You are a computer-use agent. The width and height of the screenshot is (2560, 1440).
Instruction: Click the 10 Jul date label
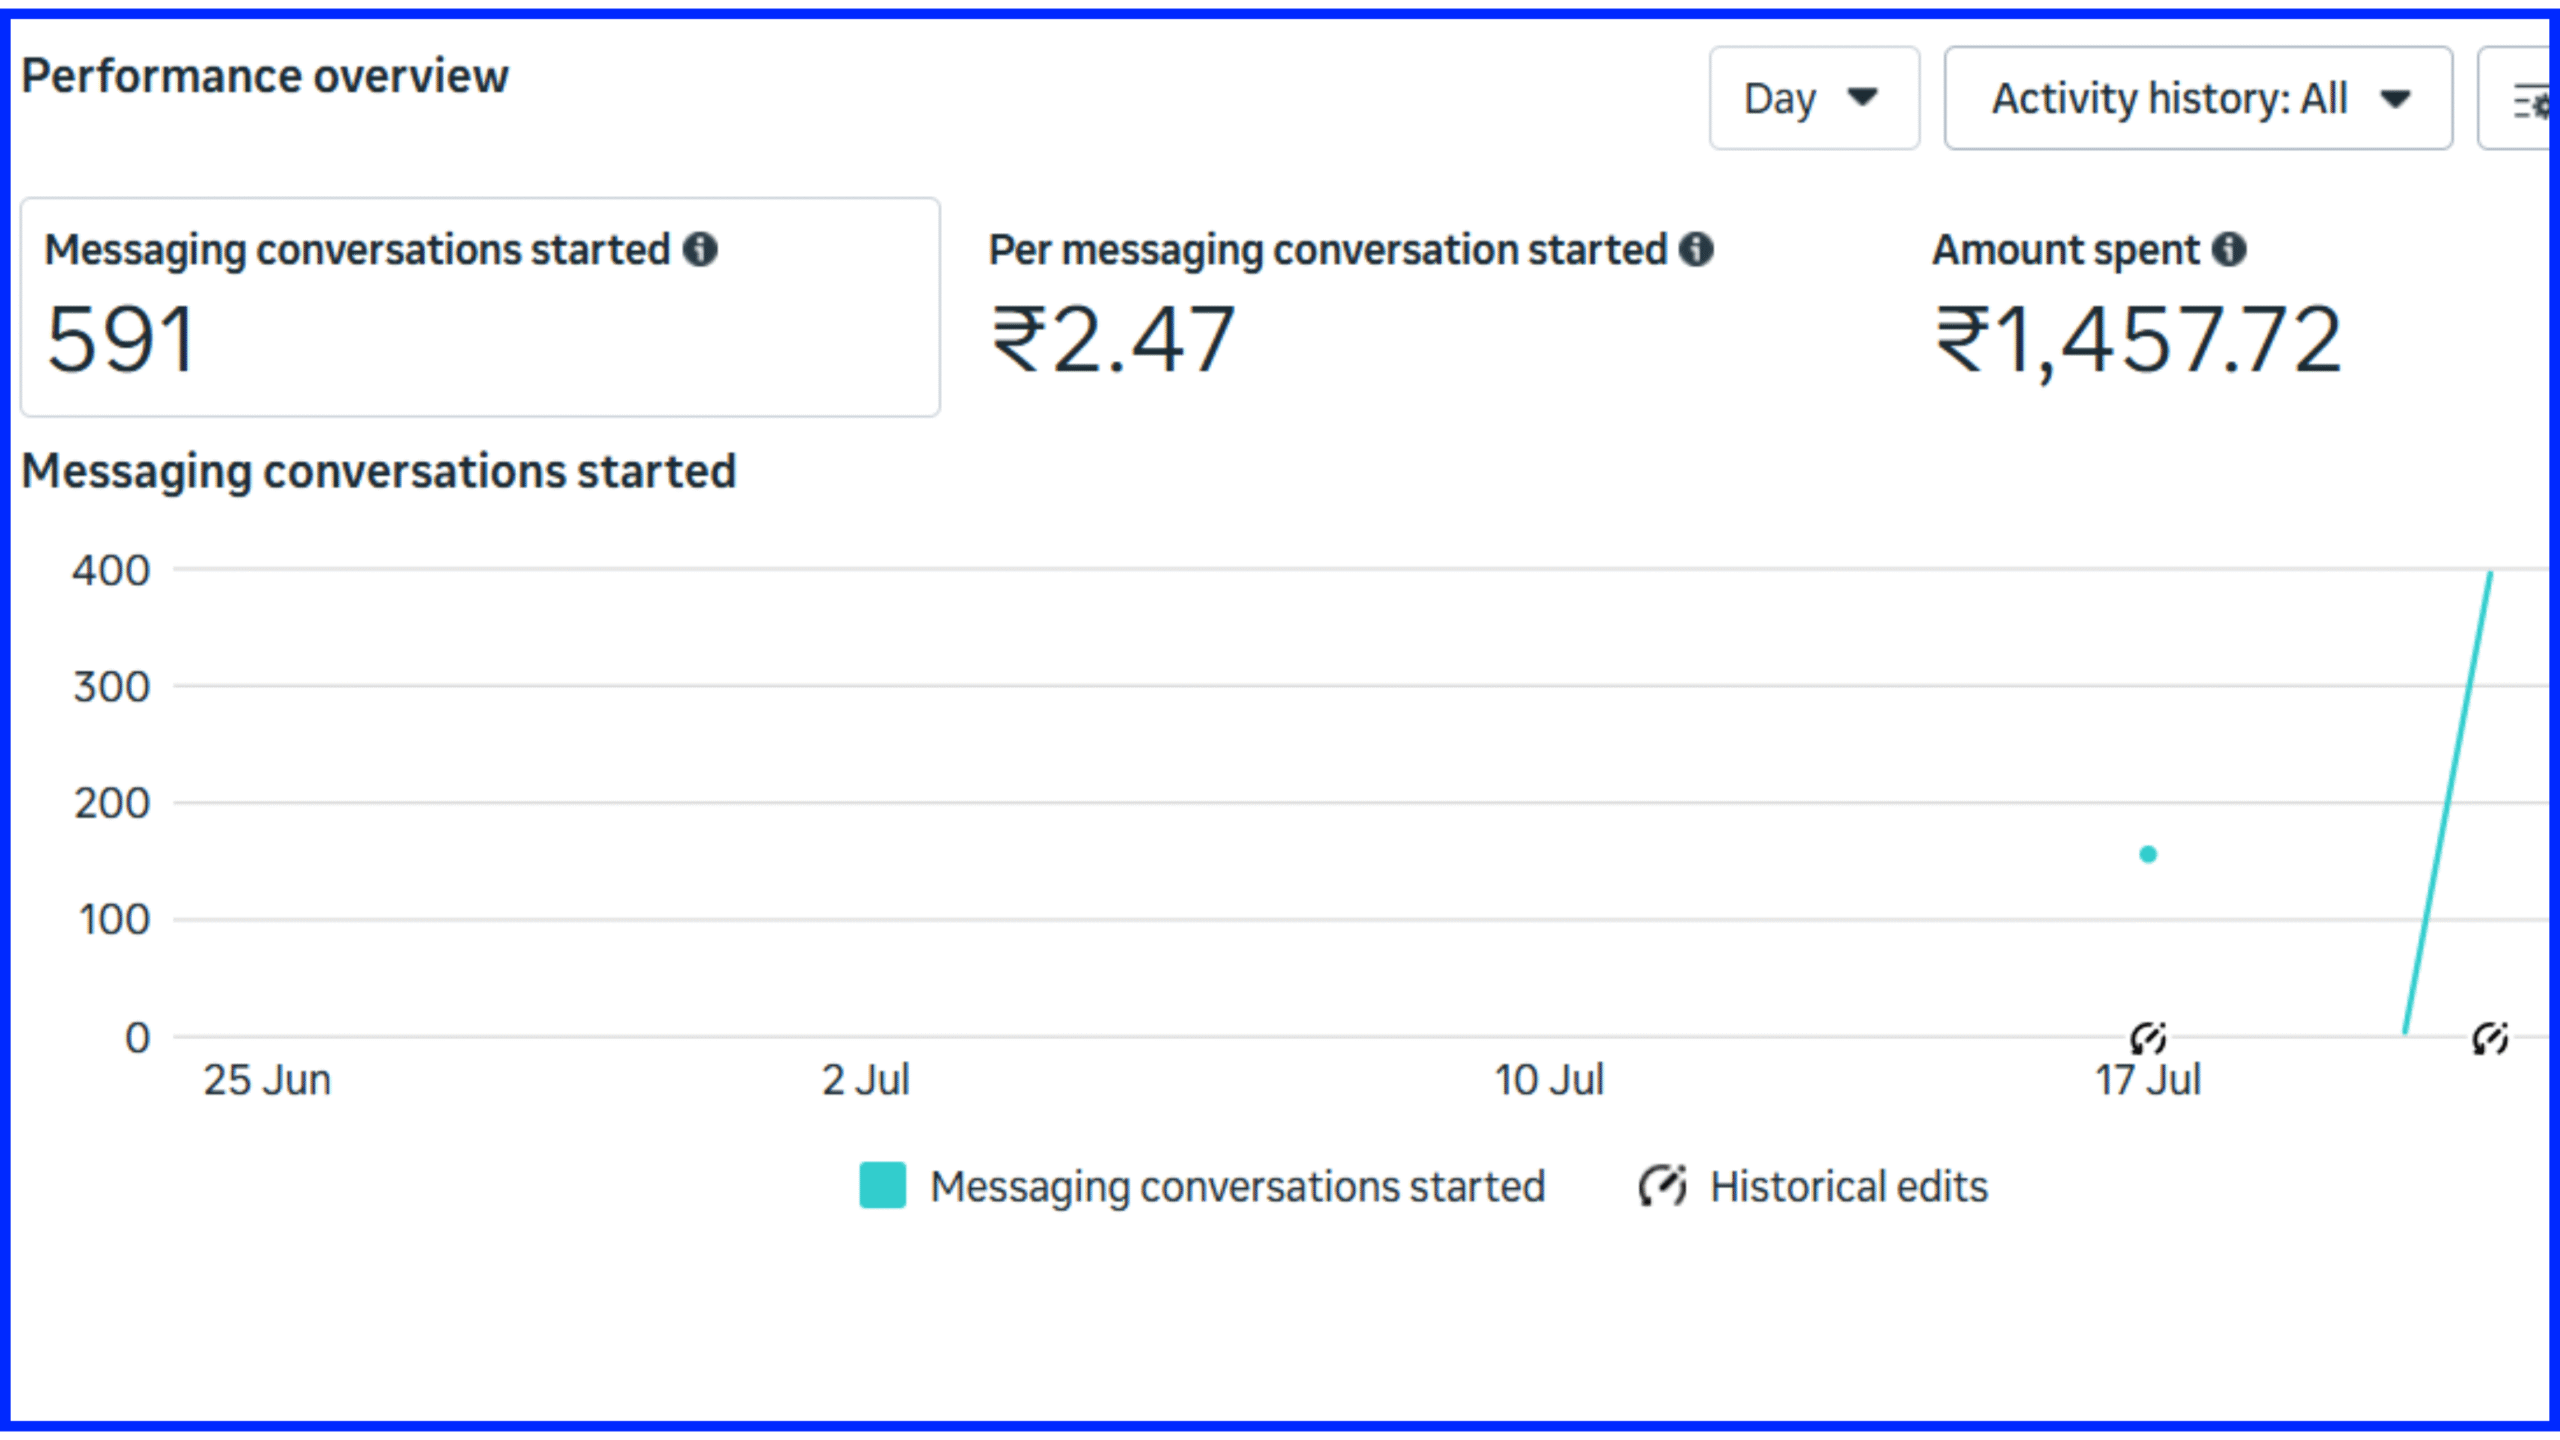click(1549, 1080)
